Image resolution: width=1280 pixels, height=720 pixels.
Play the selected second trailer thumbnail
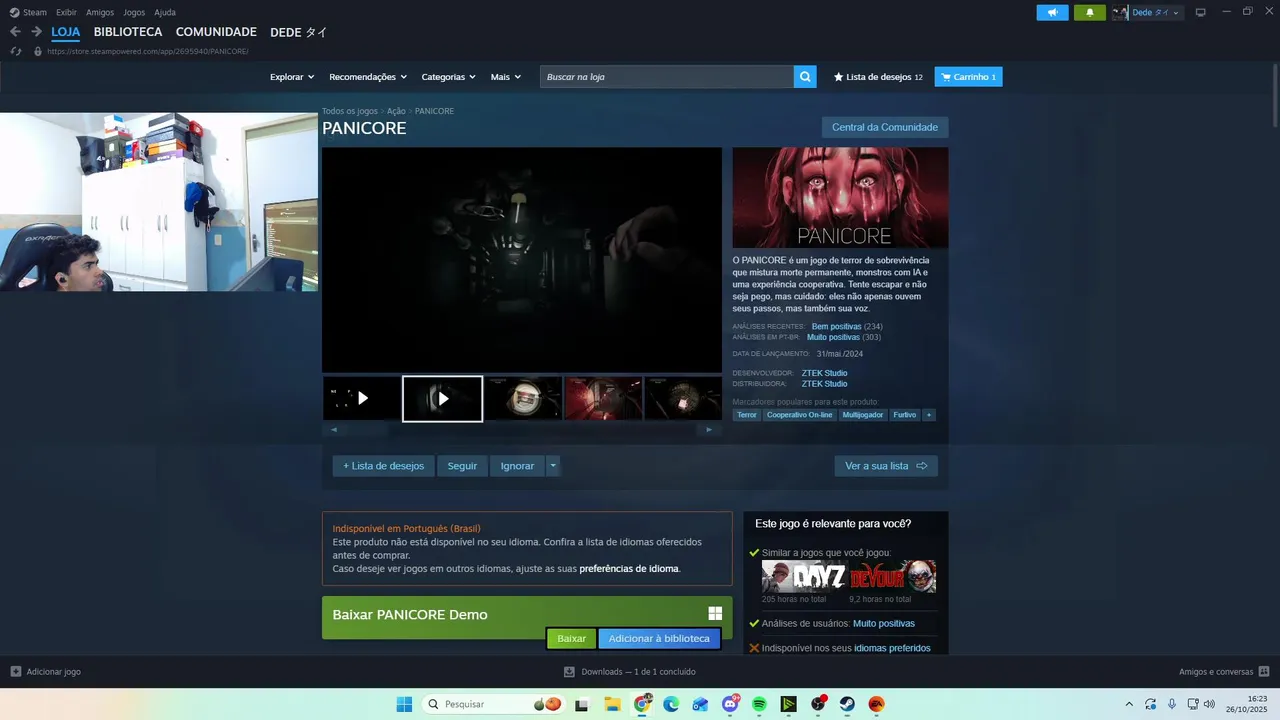coord(442,398)
